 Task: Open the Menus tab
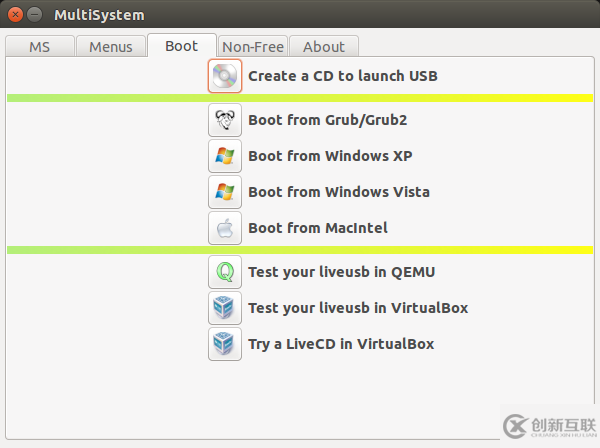[111, 47]
